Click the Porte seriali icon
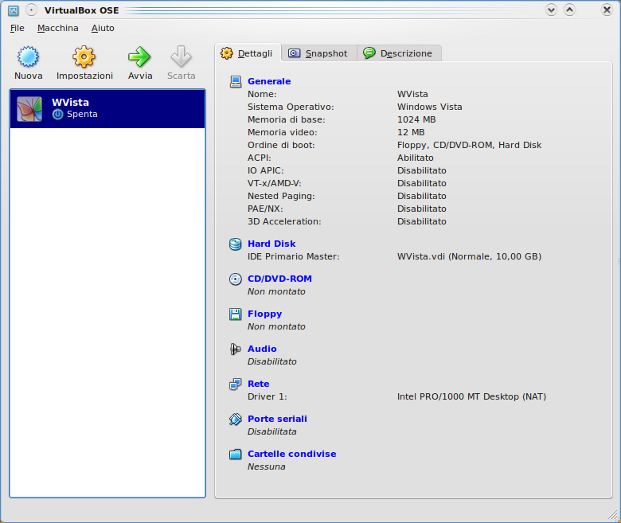621x523 pixels. (x=235, y=419)
